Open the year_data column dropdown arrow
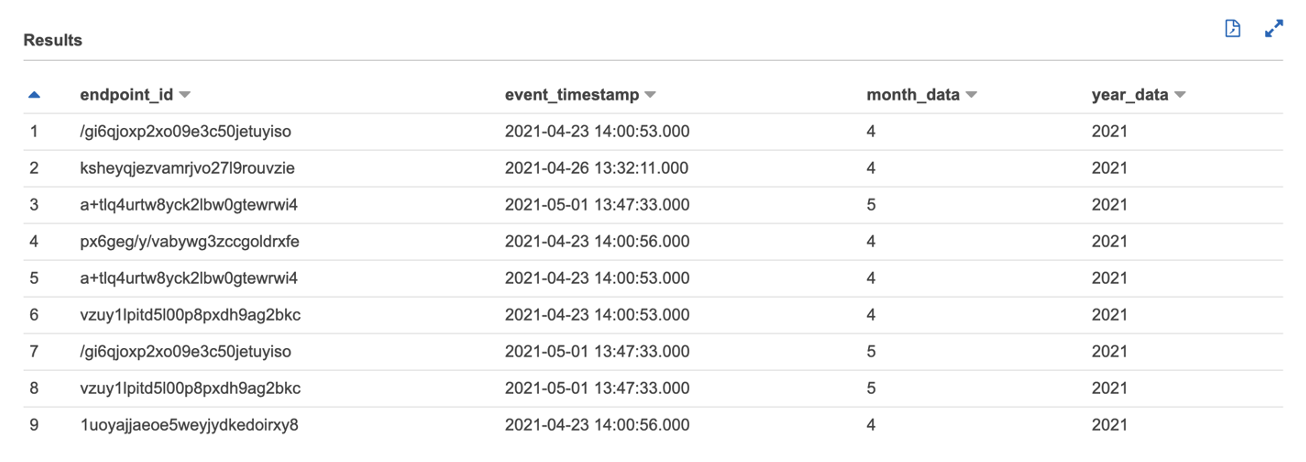The width and height of the screenshot is (1306, 462). click(x=1180, y=96)
